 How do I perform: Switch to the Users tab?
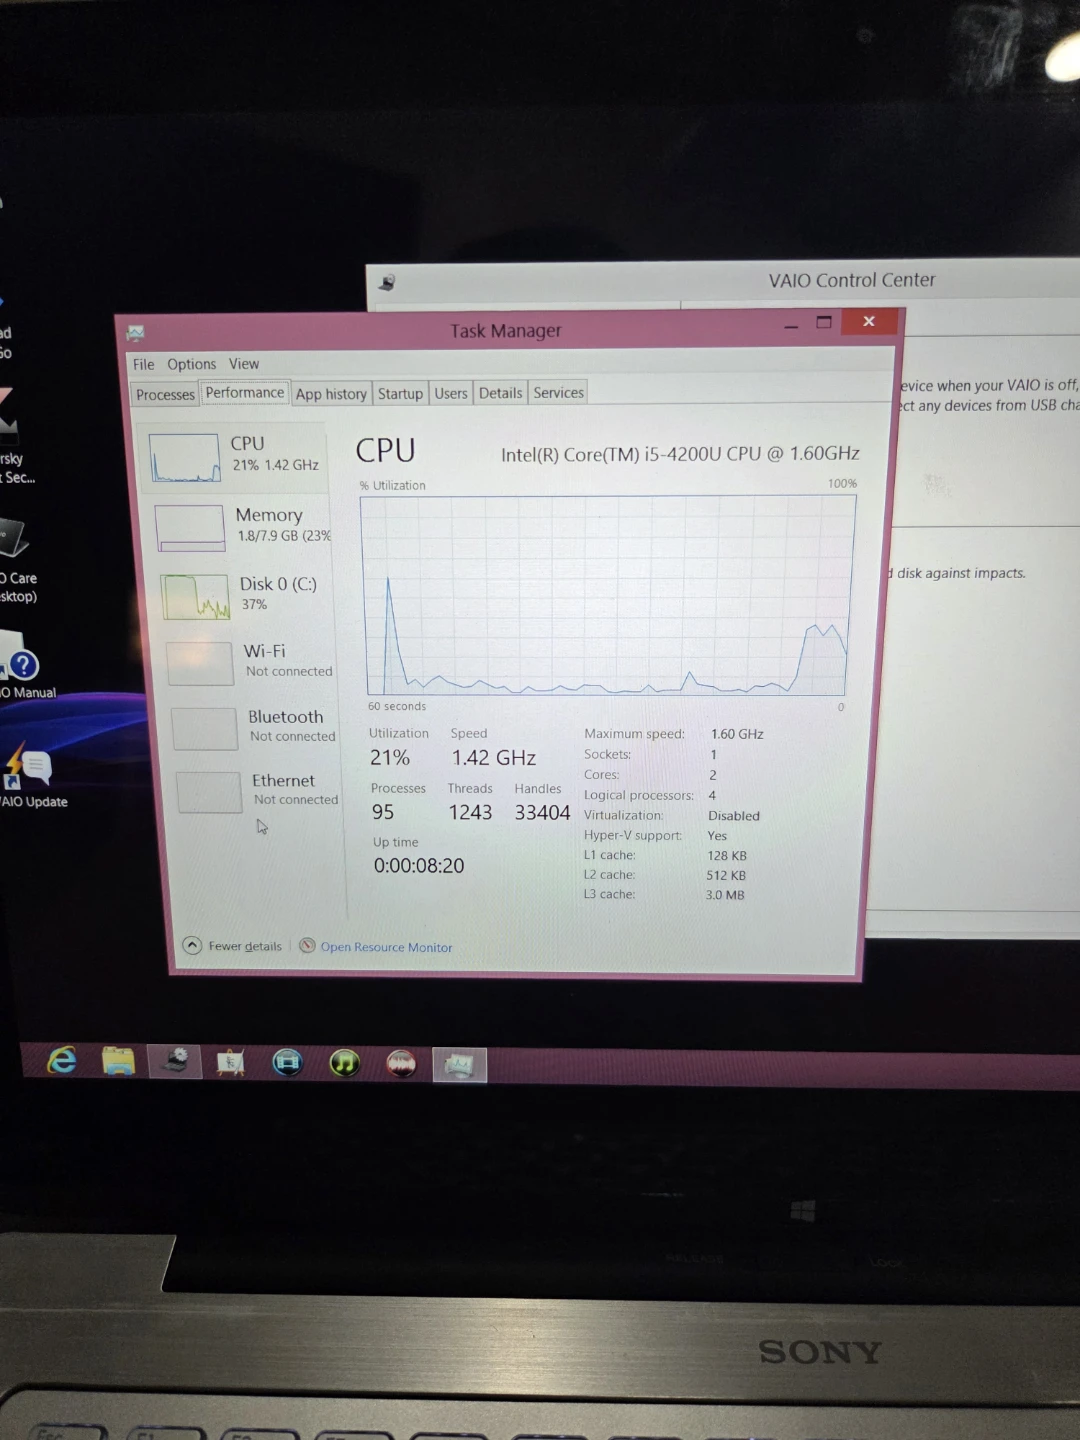pos(451,393)
